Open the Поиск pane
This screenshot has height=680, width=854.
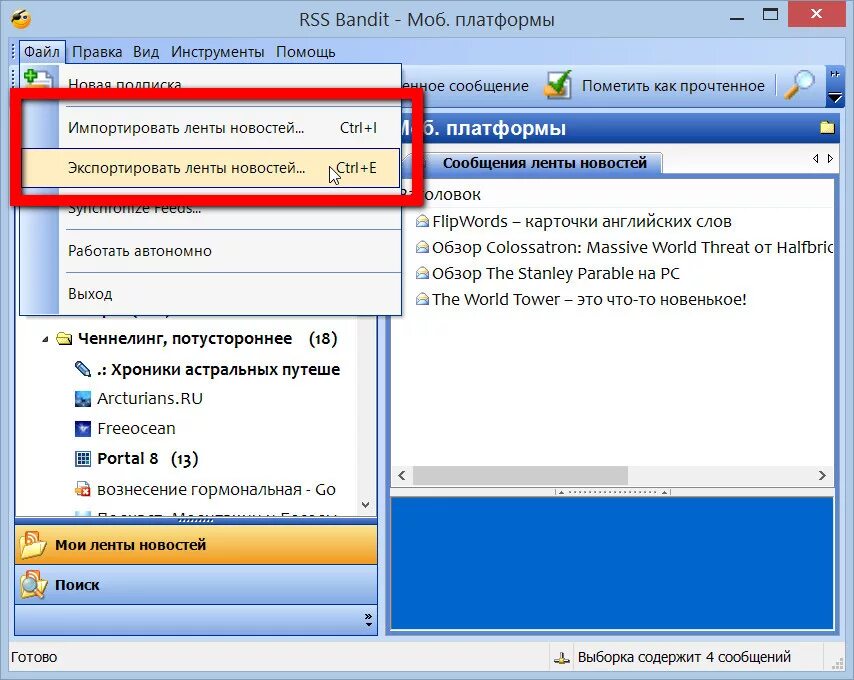196,585
